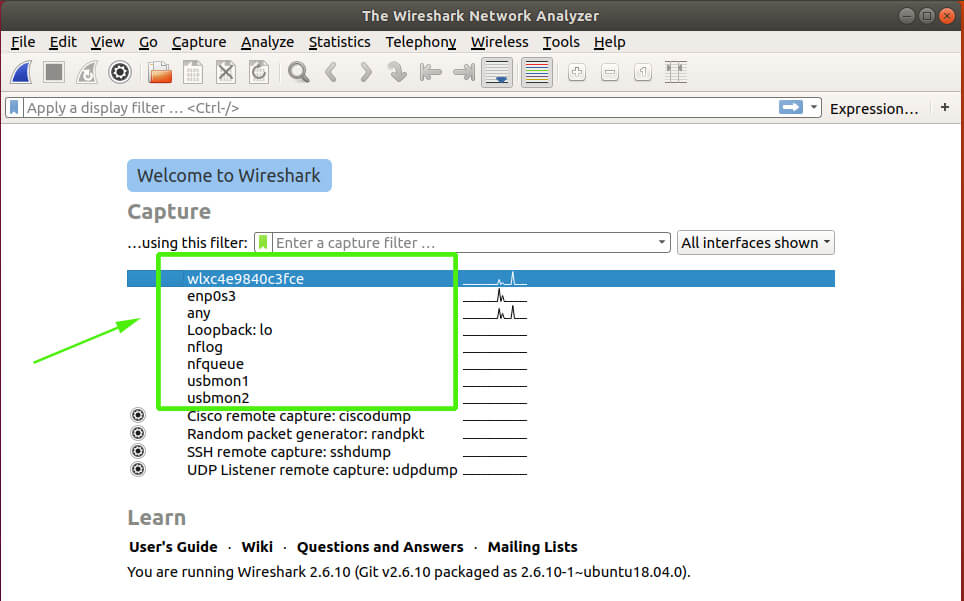Stop the capture with the square icon
The height and width of the screenshot is (601, 964).
point(54,73)
